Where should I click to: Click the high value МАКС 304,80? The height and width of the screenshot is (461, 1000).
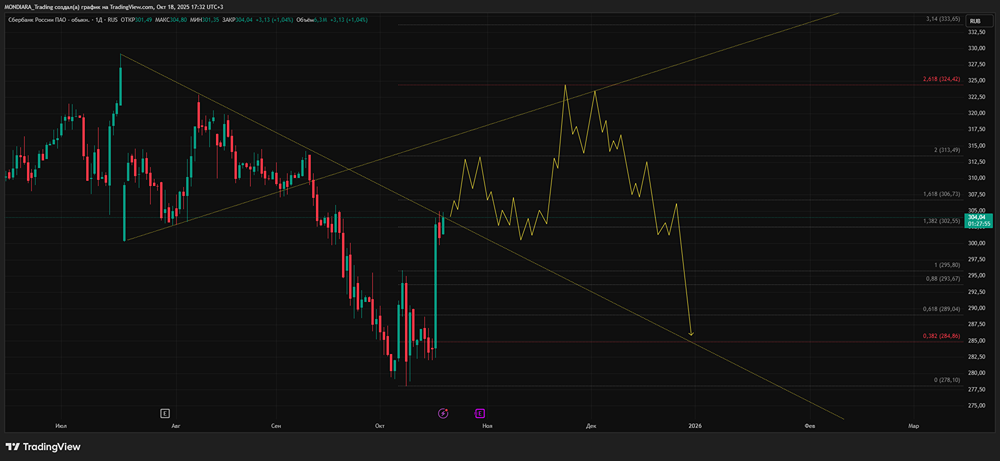click(x=171, y=20)
